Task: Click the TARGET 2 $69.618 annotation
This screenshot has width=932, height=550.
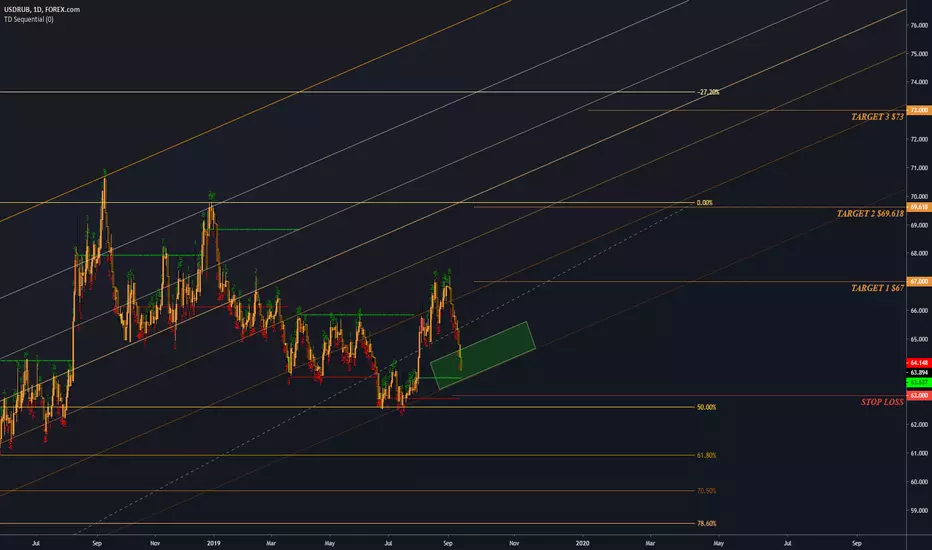Action: click(870, 213)
